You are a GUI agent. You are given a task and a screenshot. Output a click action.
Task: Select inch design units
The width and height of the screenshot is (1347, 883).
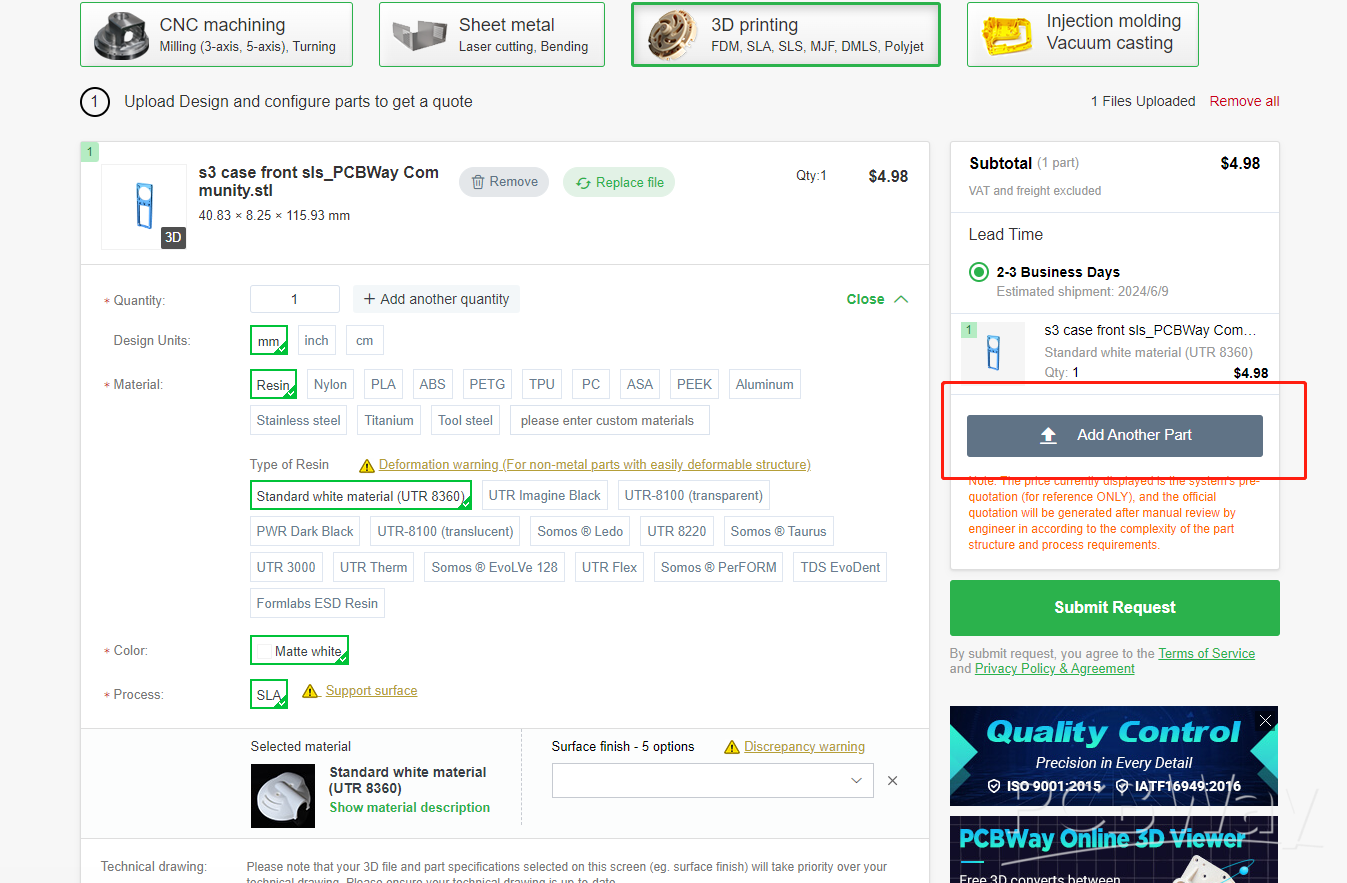coord(317,340)
